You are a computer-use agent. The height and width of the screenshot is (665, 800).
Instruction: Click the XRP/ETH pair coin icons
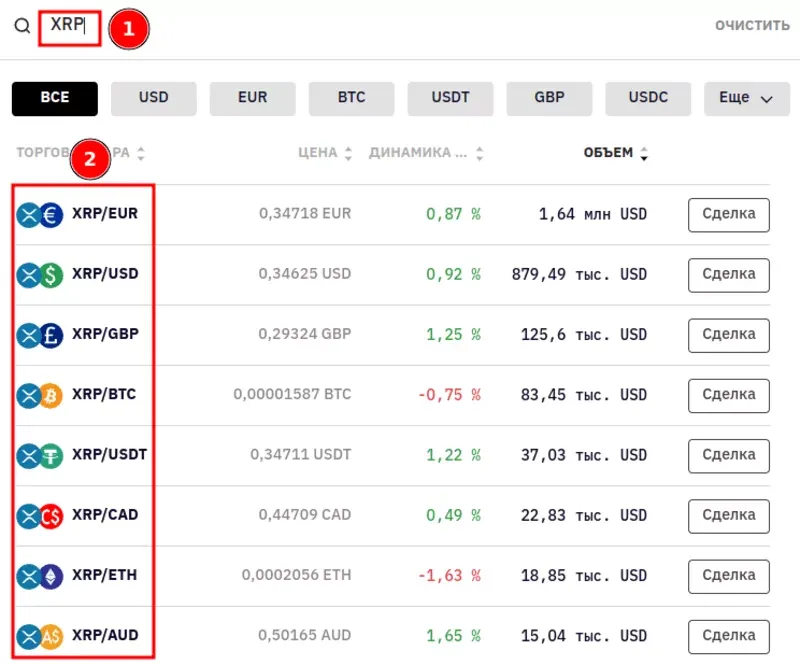pyautogui.click(x=40, y=576)
